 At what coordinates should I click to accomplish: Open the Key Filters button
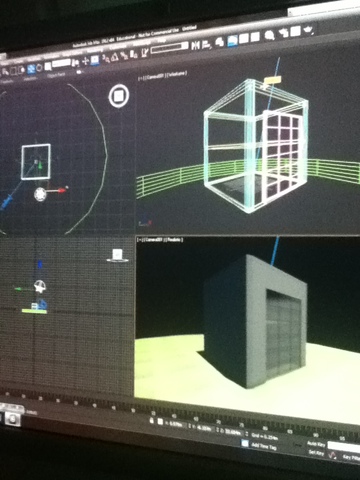click(x=351, y=457)
